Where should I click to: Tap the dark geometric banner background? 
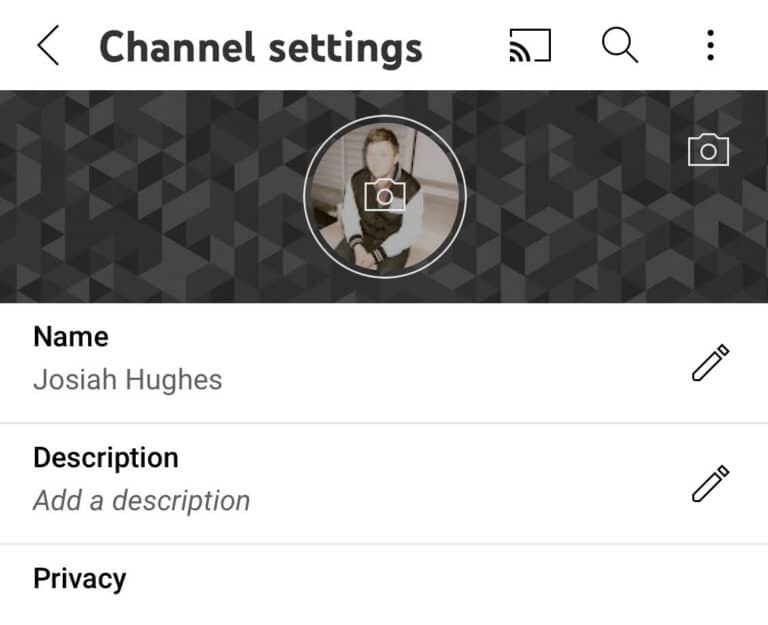coord(147,196)
